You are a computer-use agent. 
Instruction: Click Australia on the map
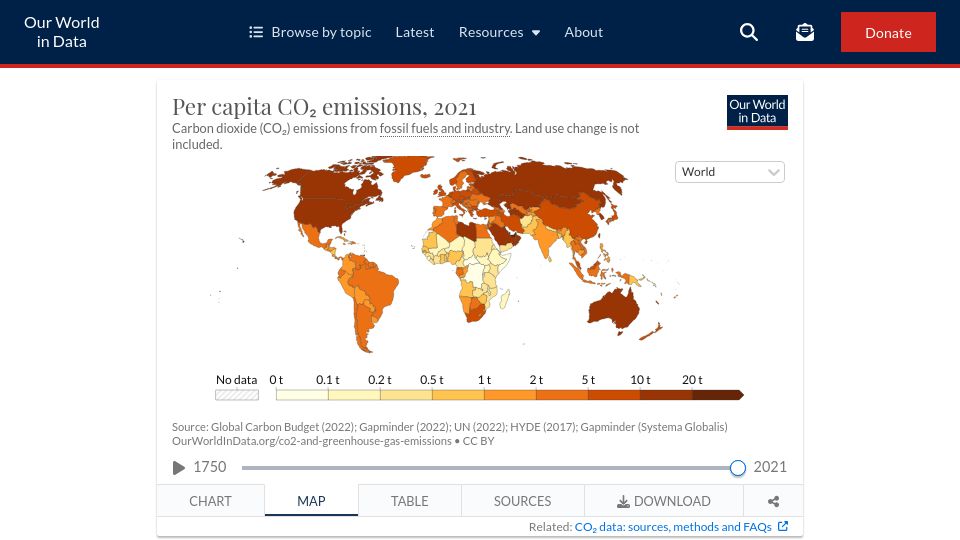(613, 308)
